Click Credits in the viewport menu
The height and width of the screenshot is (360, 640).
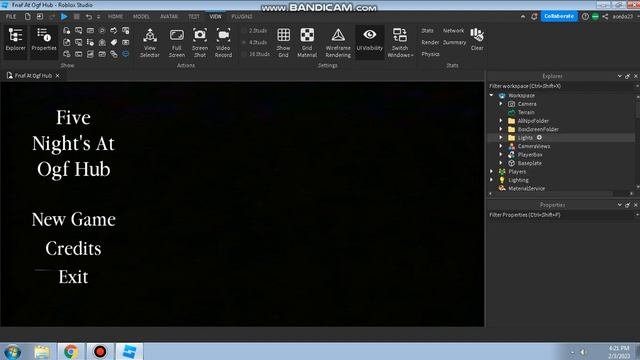(73, 249)
